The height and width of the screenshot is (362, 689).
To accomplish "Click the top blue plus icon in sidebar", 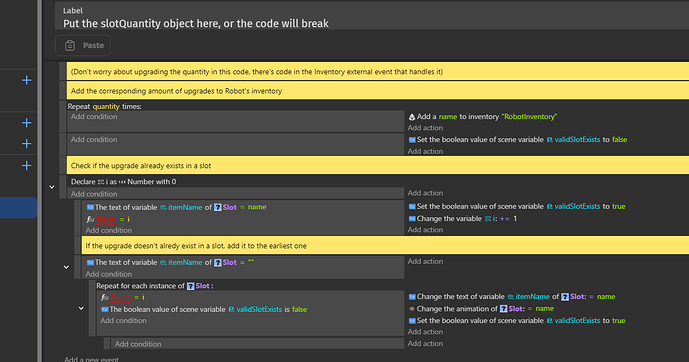I will pyautogui.click(x=26, y=80).
